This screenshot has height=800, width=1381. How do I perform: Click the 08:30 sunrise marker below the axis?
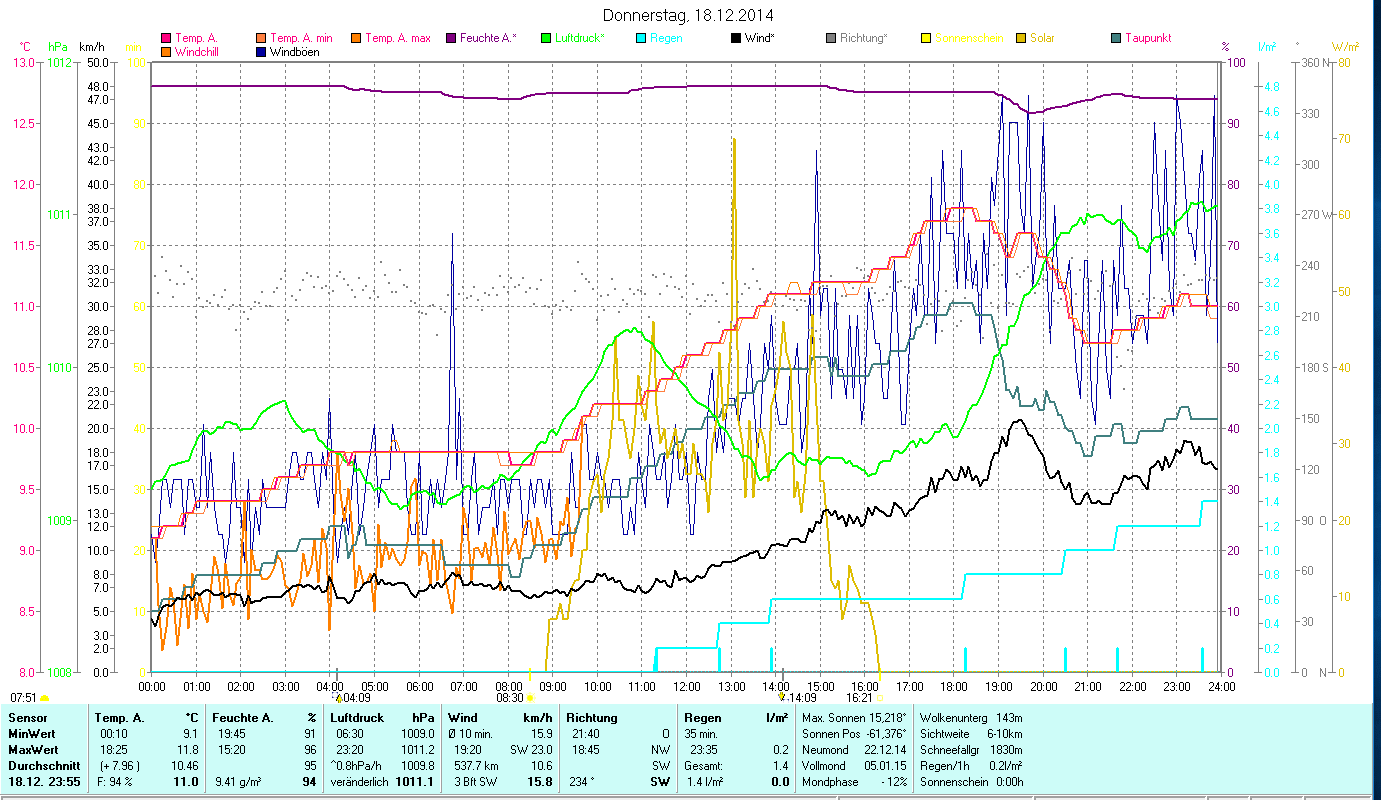(510, 698)
